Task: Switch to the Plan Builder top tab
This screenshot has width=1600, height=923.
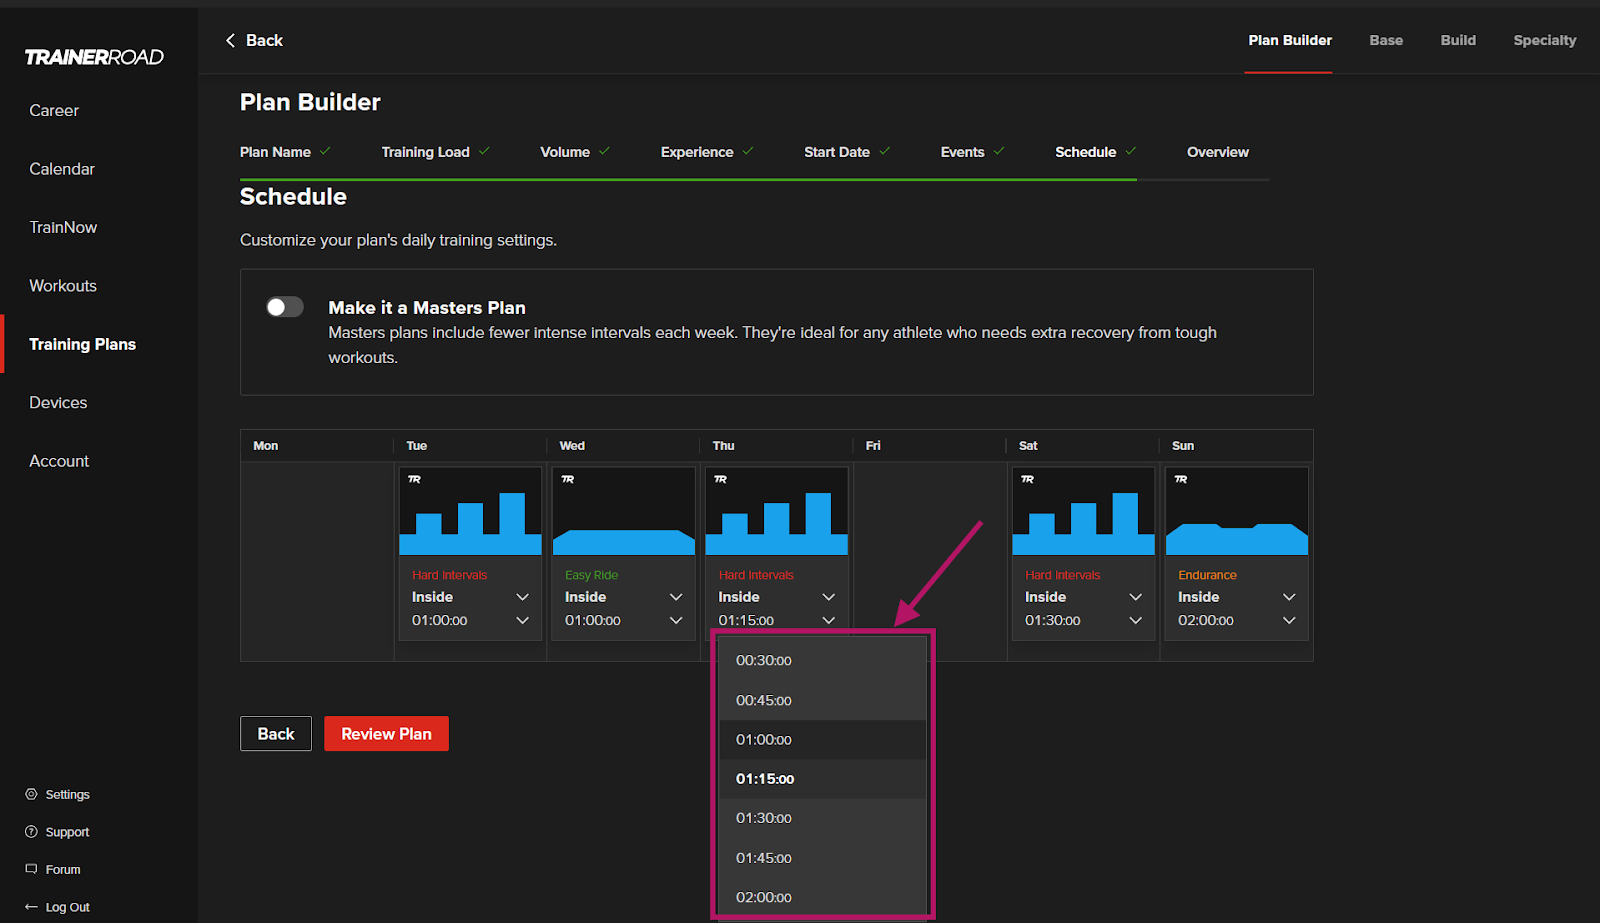Action: tap(1289, 40)
